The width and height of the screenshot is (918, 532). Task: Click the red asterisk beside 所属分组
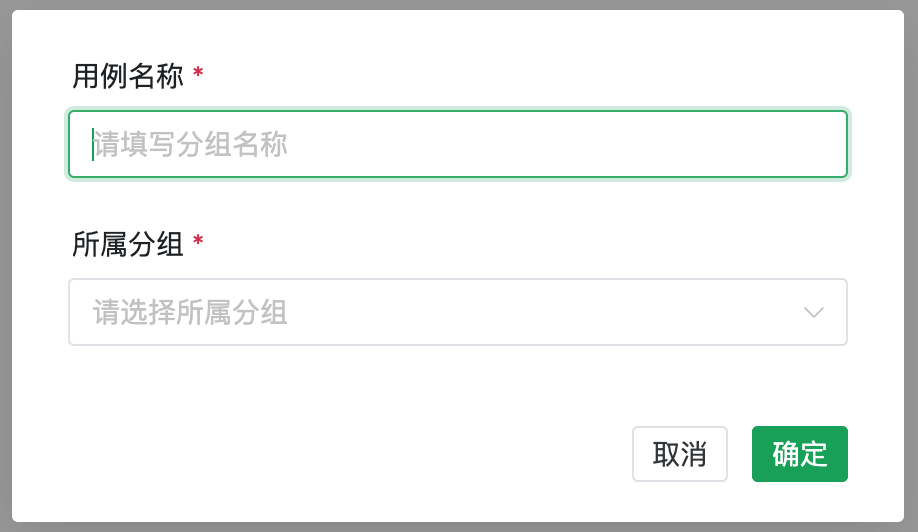pyautogui.click(x=198, y=242)
